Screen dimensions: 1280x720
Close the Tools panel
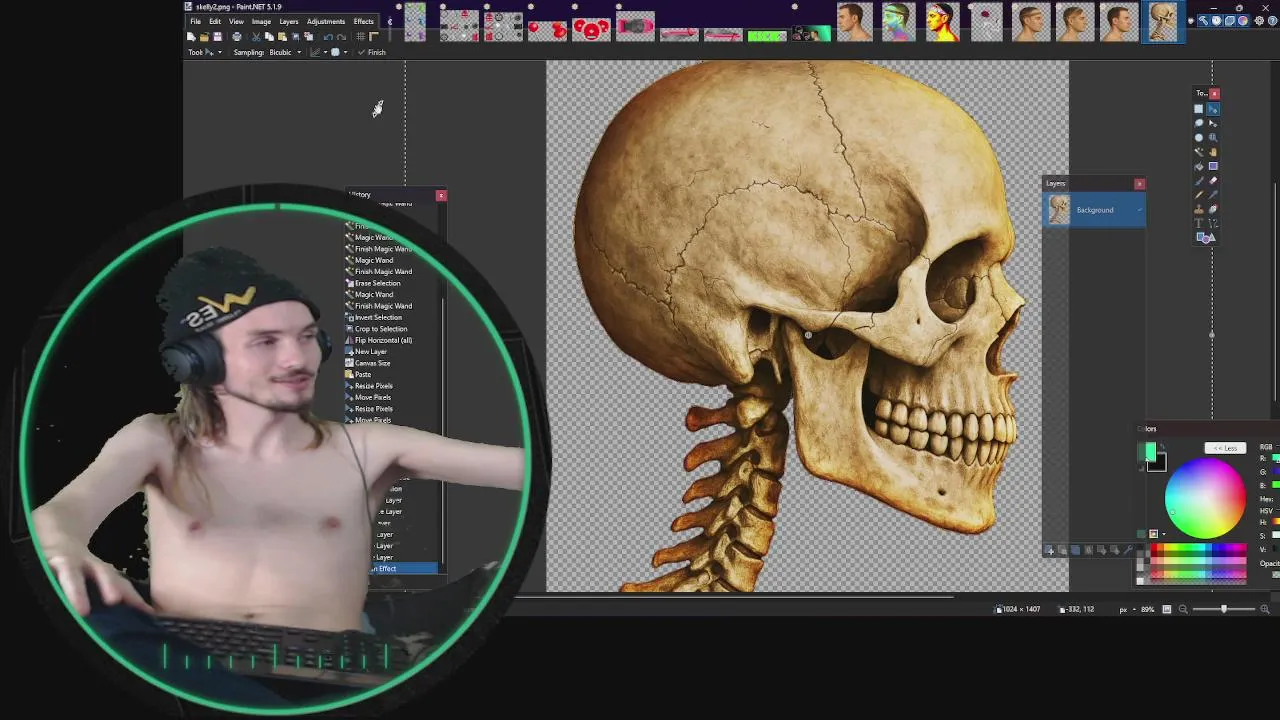coord(1214,94)
